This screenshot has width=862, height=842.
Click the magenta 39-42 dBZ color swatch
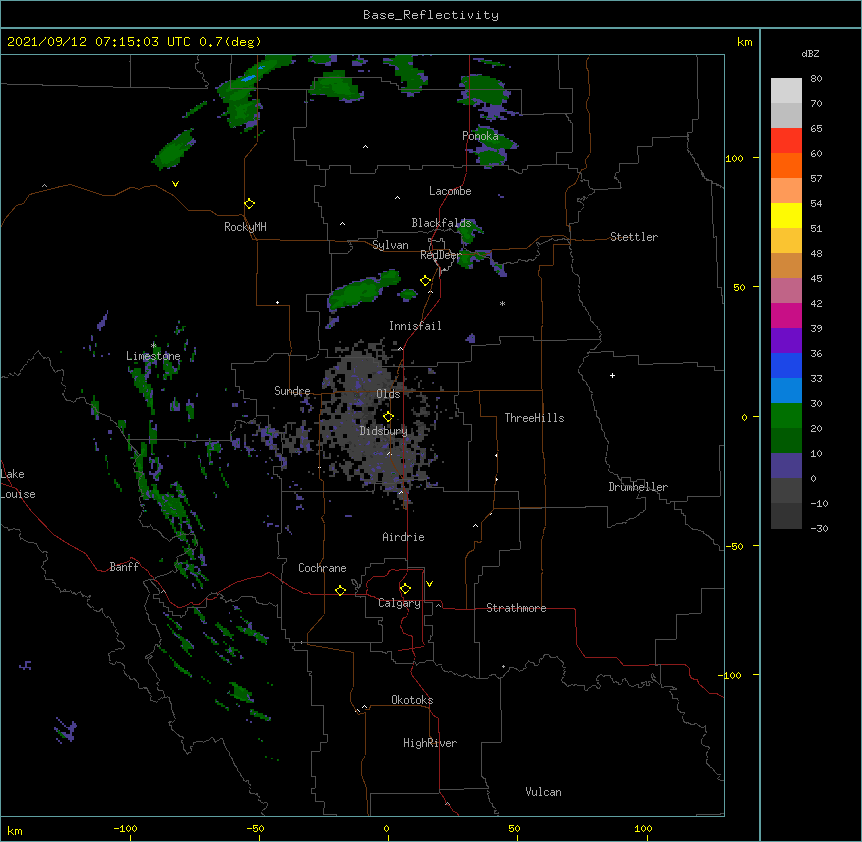[x=786, y=315]
